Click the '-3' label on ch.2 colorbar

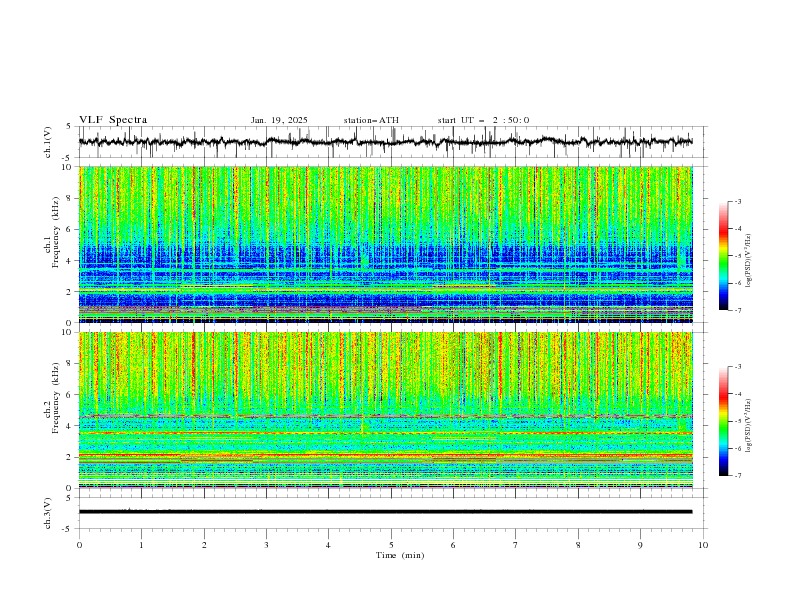tap(737, 367)
